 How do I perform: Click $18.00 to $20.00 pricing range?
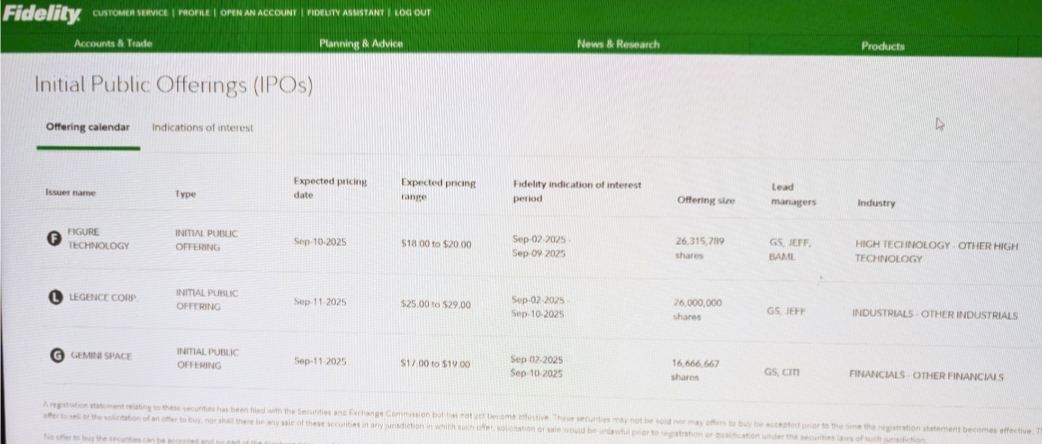[x=436, y=244]
